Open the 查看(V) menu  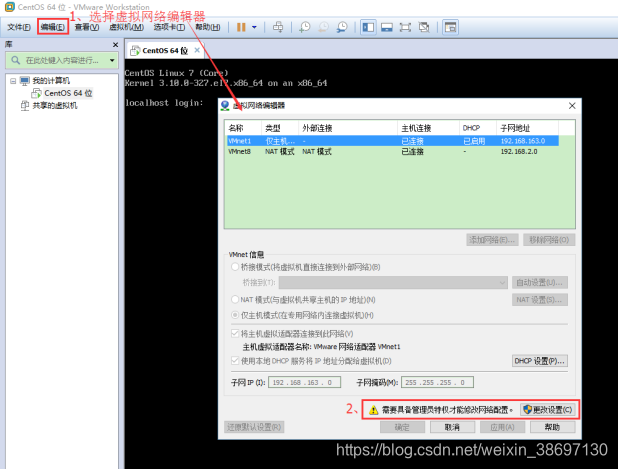pos(87,27)
